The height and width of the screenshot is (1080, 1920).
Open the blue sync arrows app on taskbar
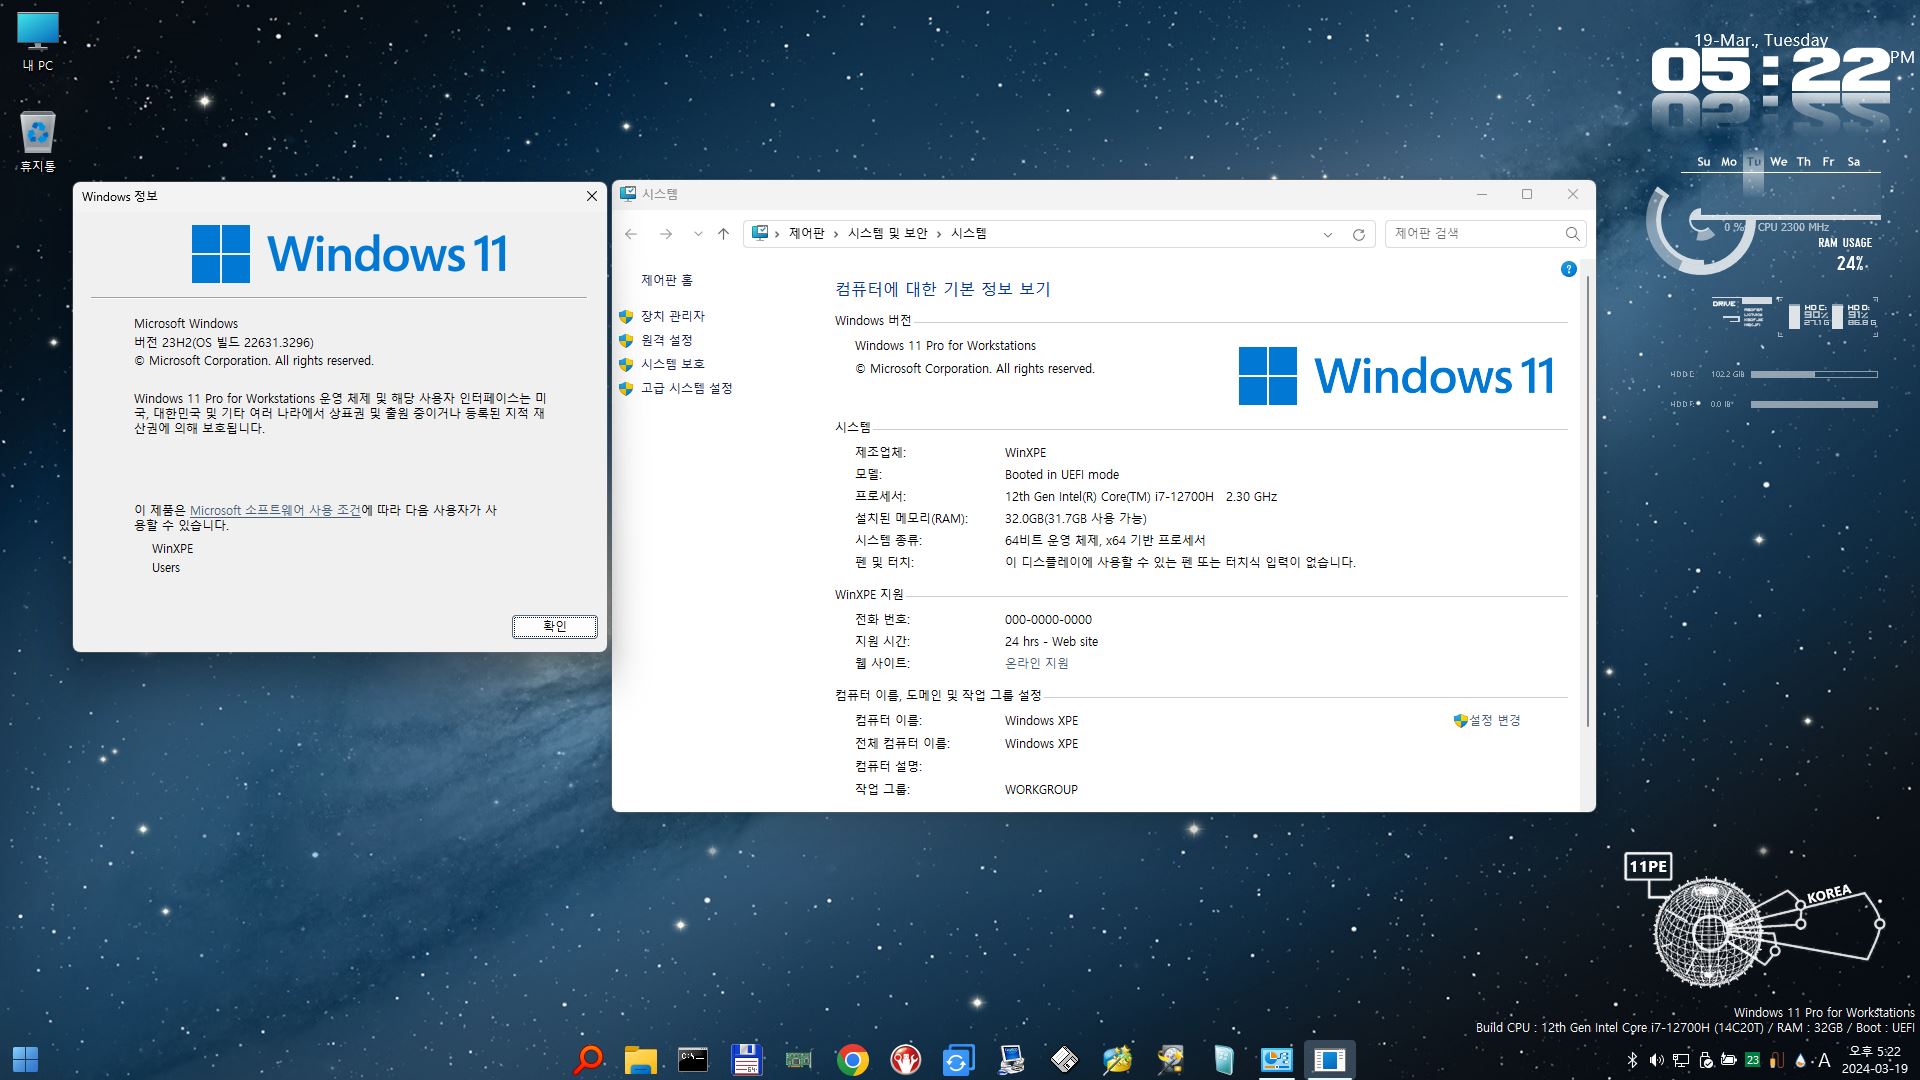point(958,1059)
